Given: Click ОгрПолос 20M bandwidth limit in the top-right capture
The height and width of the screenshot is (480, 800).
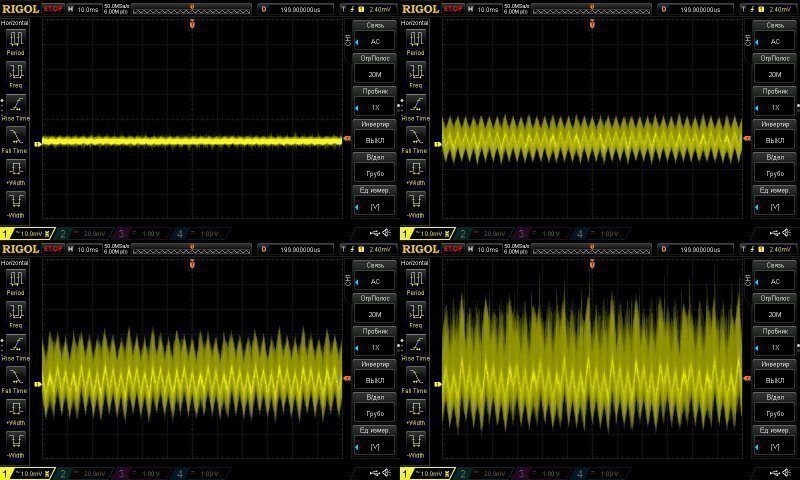Looking at the screenshot, I should [774, 68].
